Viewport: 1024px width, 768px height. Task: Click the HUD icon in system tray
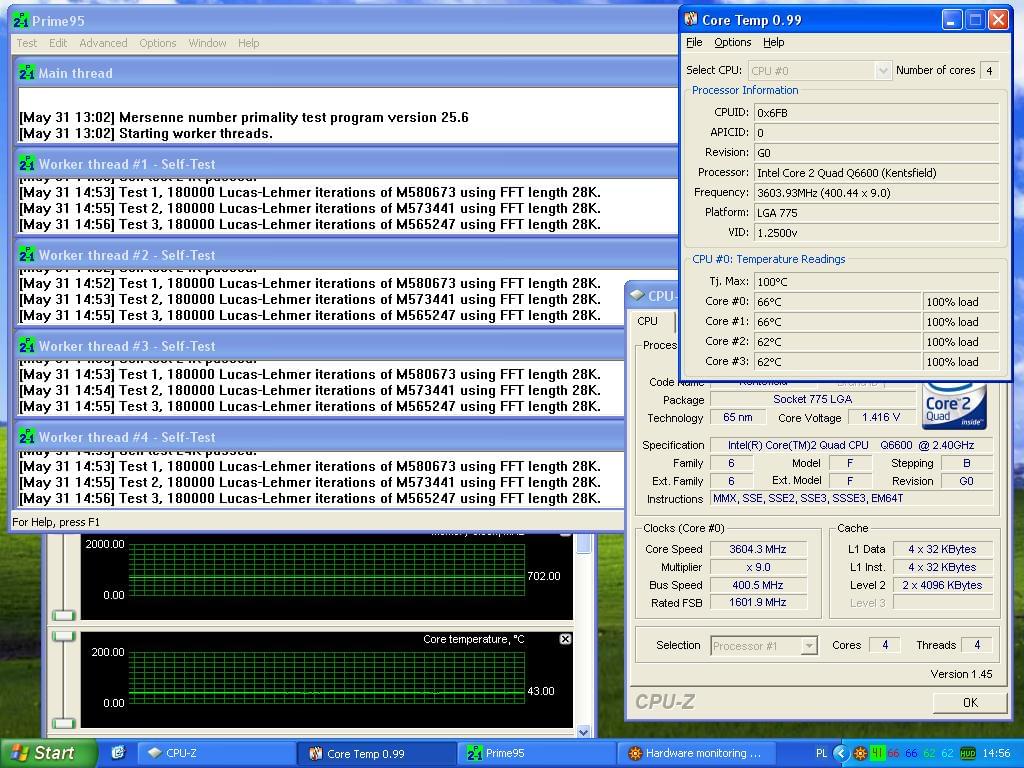pyautogui.click(x=968, y=753)
